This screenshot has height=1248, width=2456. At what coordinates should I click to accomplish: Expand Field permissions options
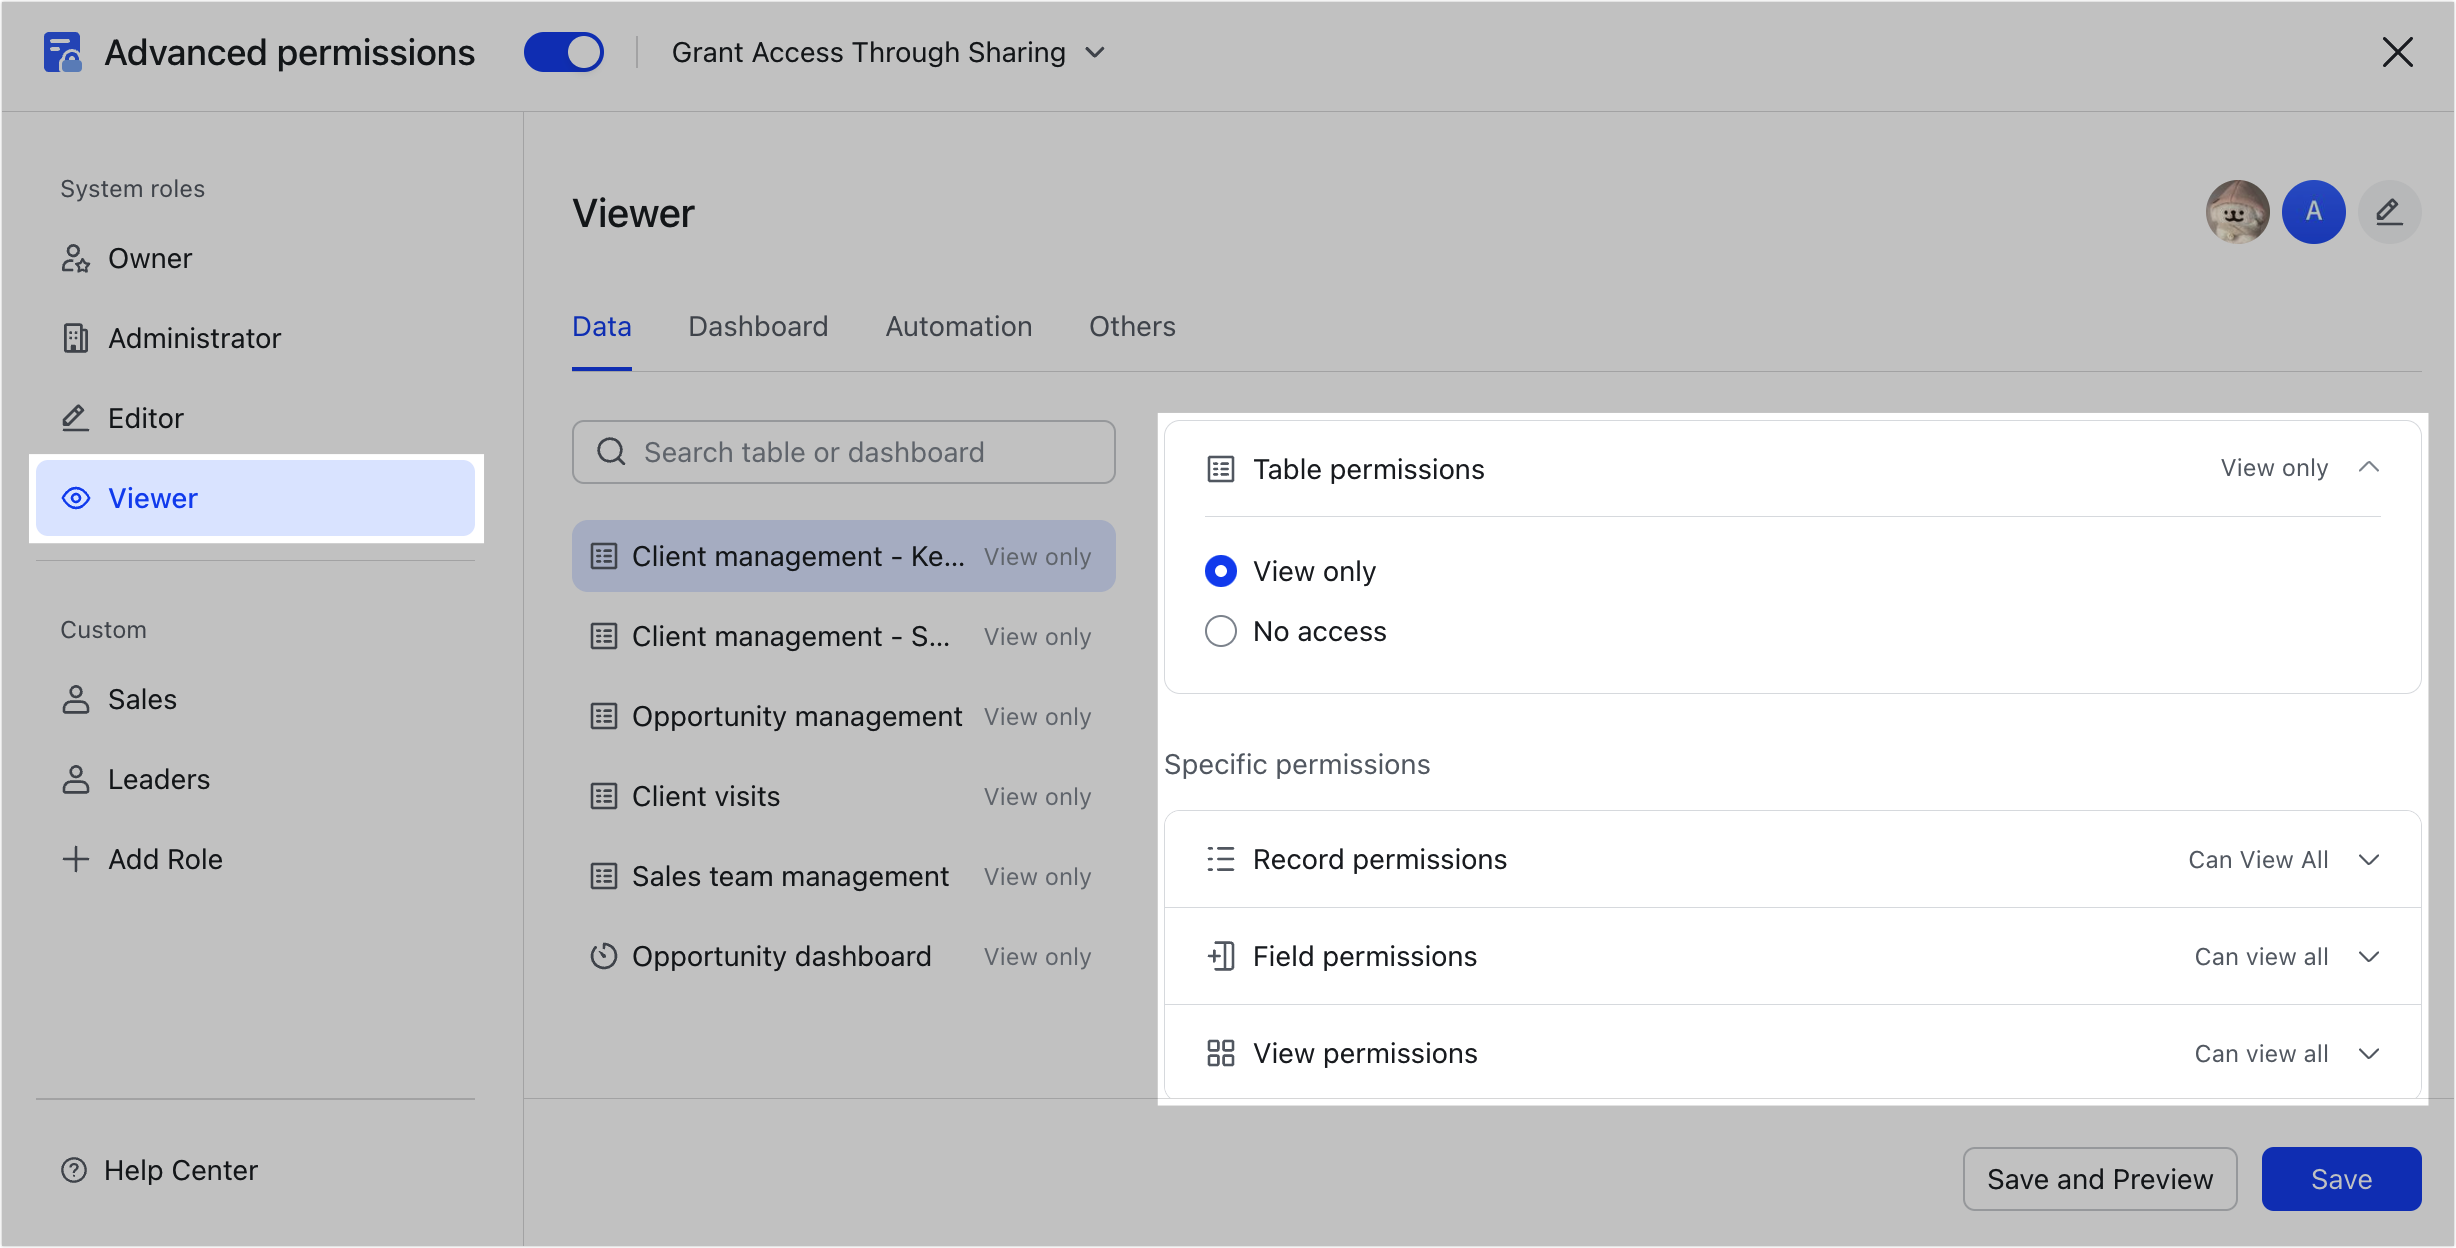(2369, 956)
